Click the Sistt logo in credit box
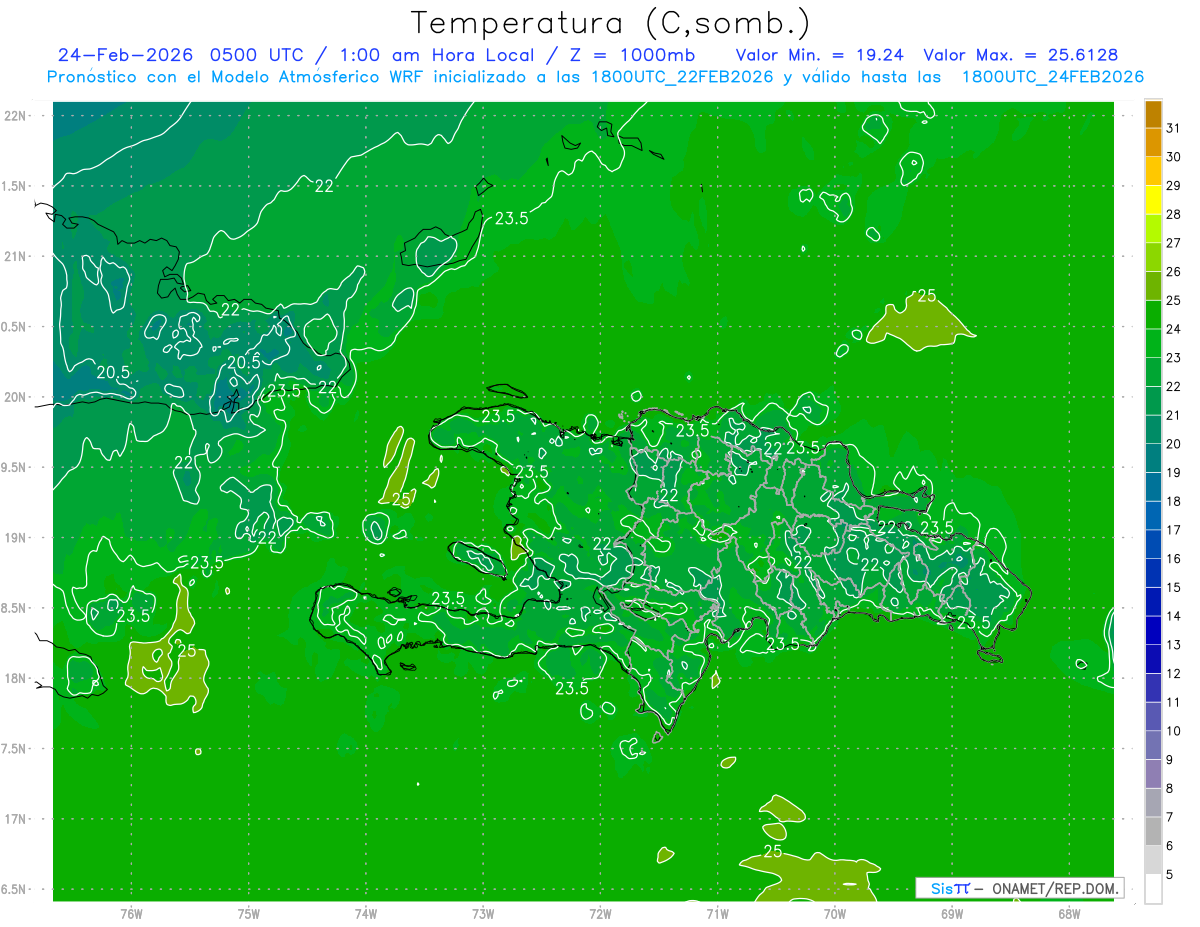This screenshot has height=927, width=1200. coord(950,888)
